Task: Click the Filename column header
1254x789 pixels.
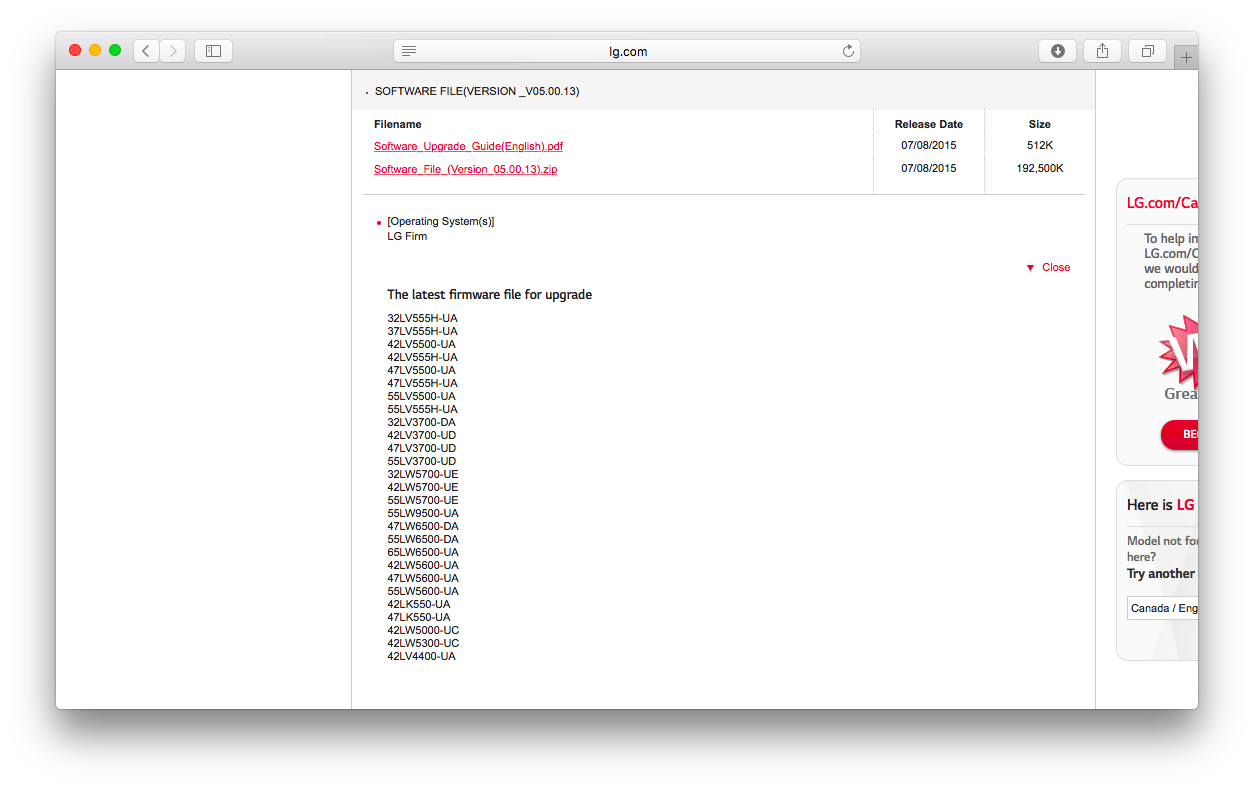Action: click(x=398, y=124)
